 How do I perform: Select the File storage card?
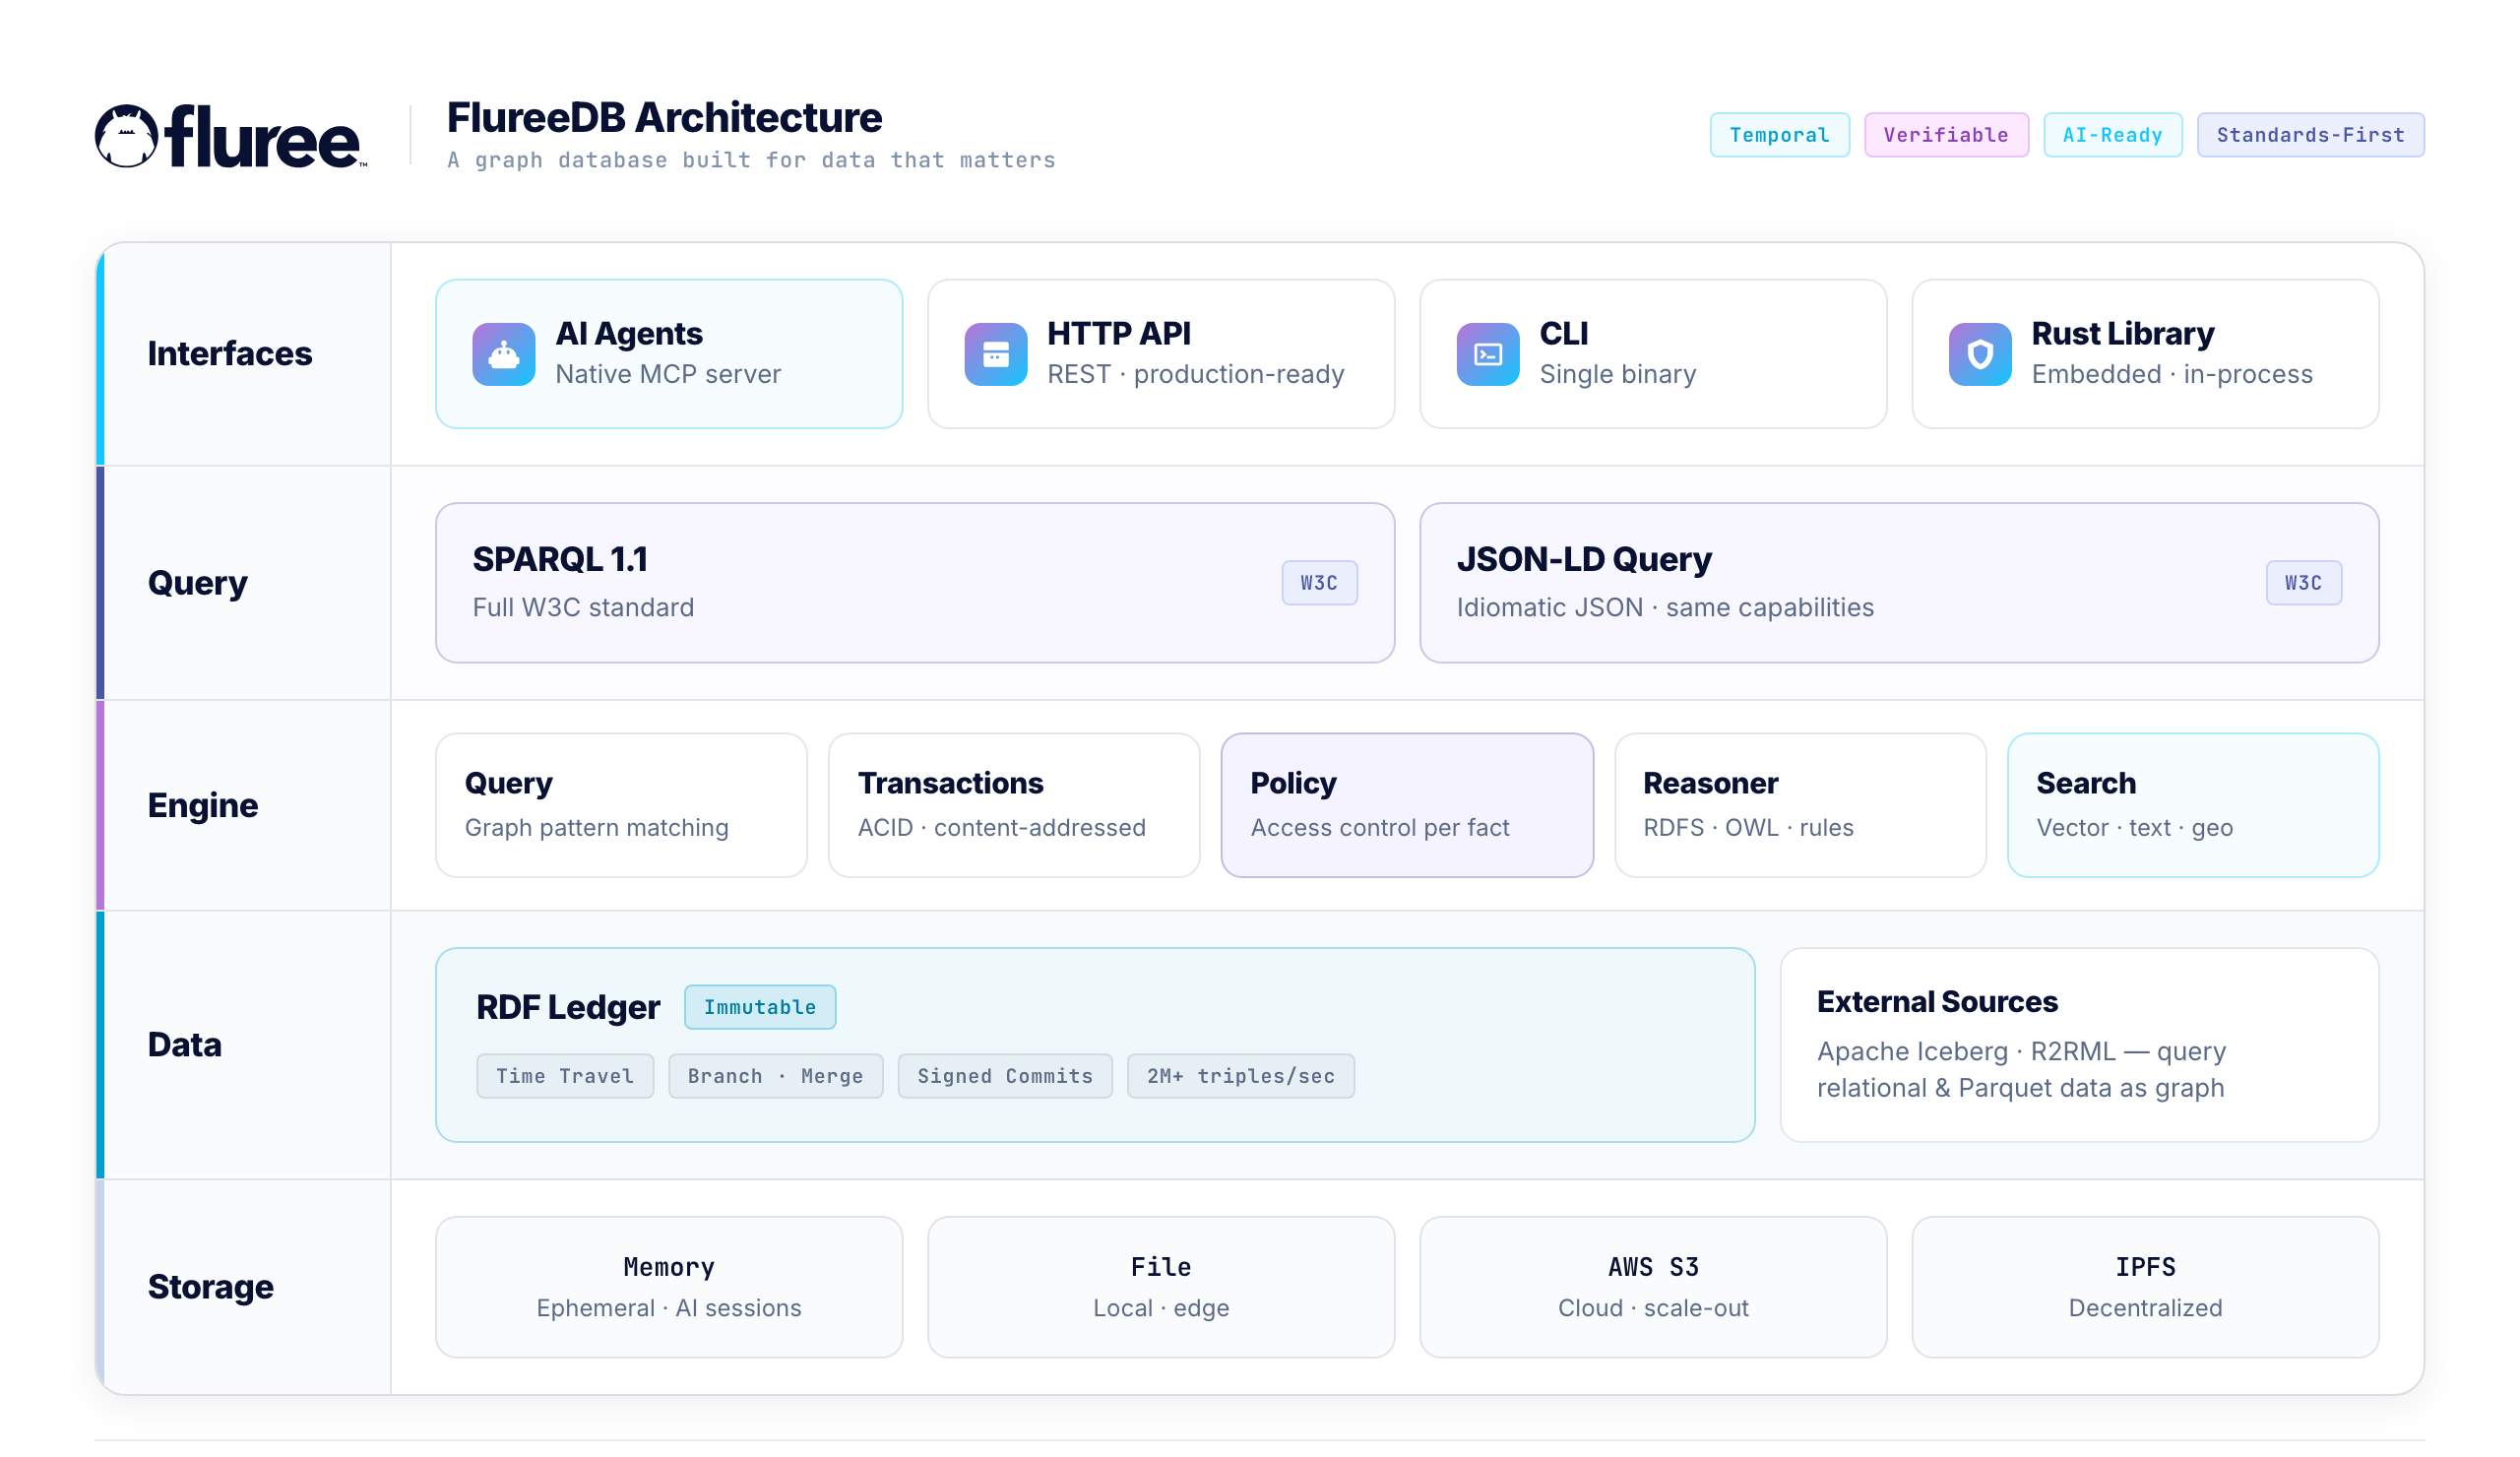(1161, 1287)
